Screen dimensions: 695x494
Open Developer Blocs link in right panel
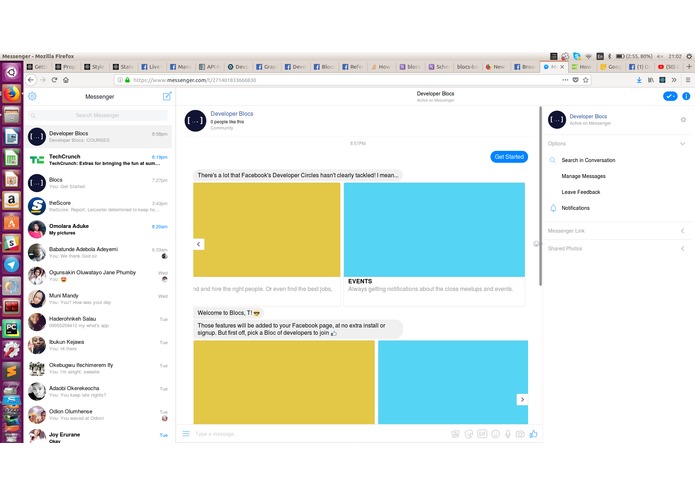click(588, 116)
